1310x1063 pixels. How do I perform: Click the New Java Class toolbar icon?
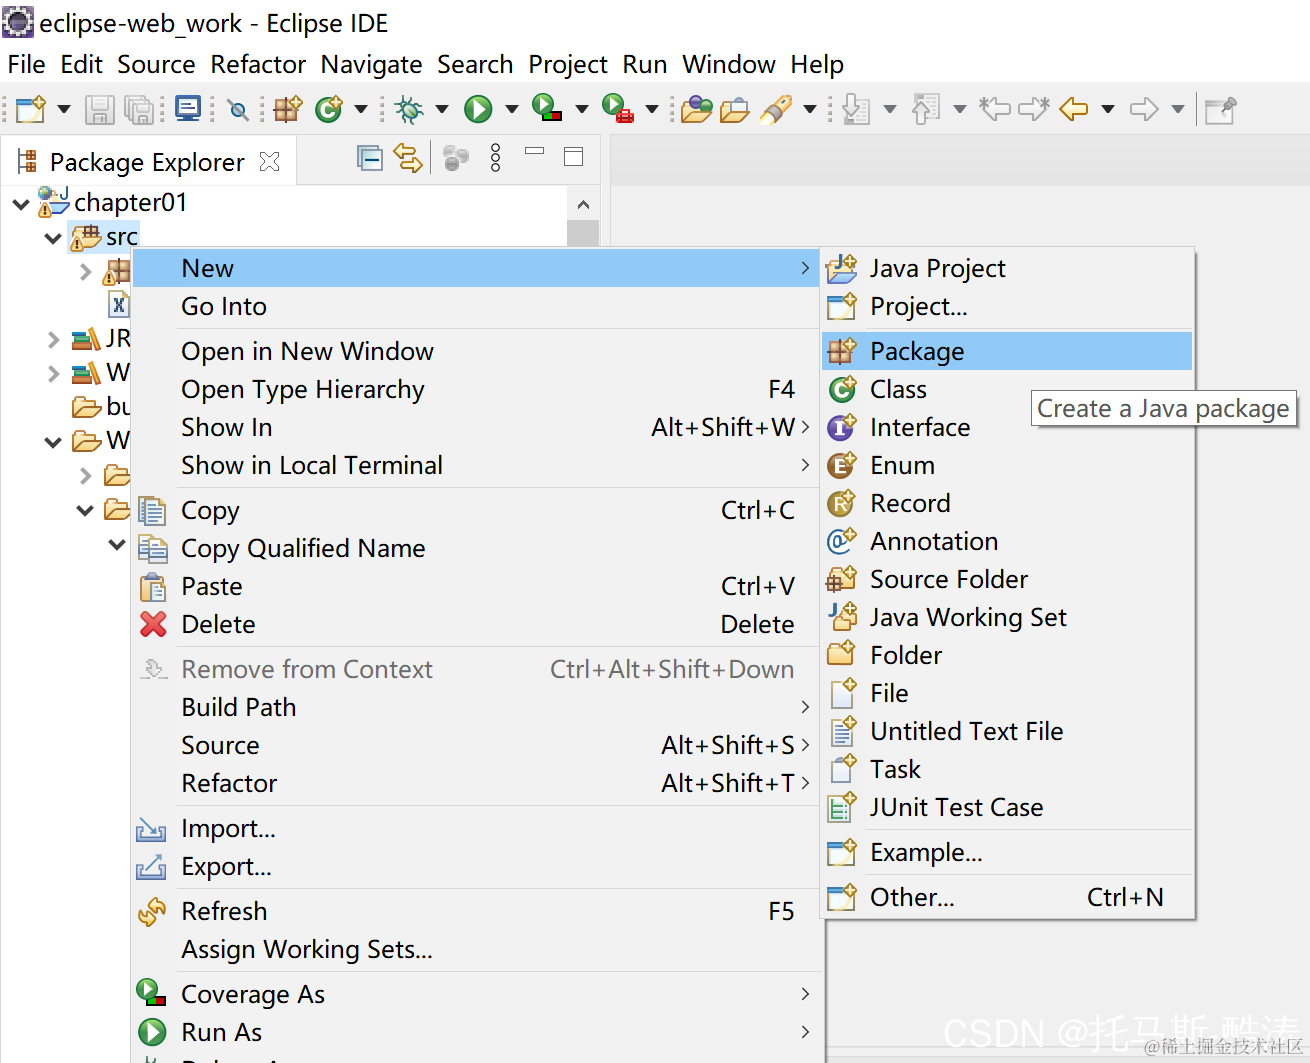(329, 109)
